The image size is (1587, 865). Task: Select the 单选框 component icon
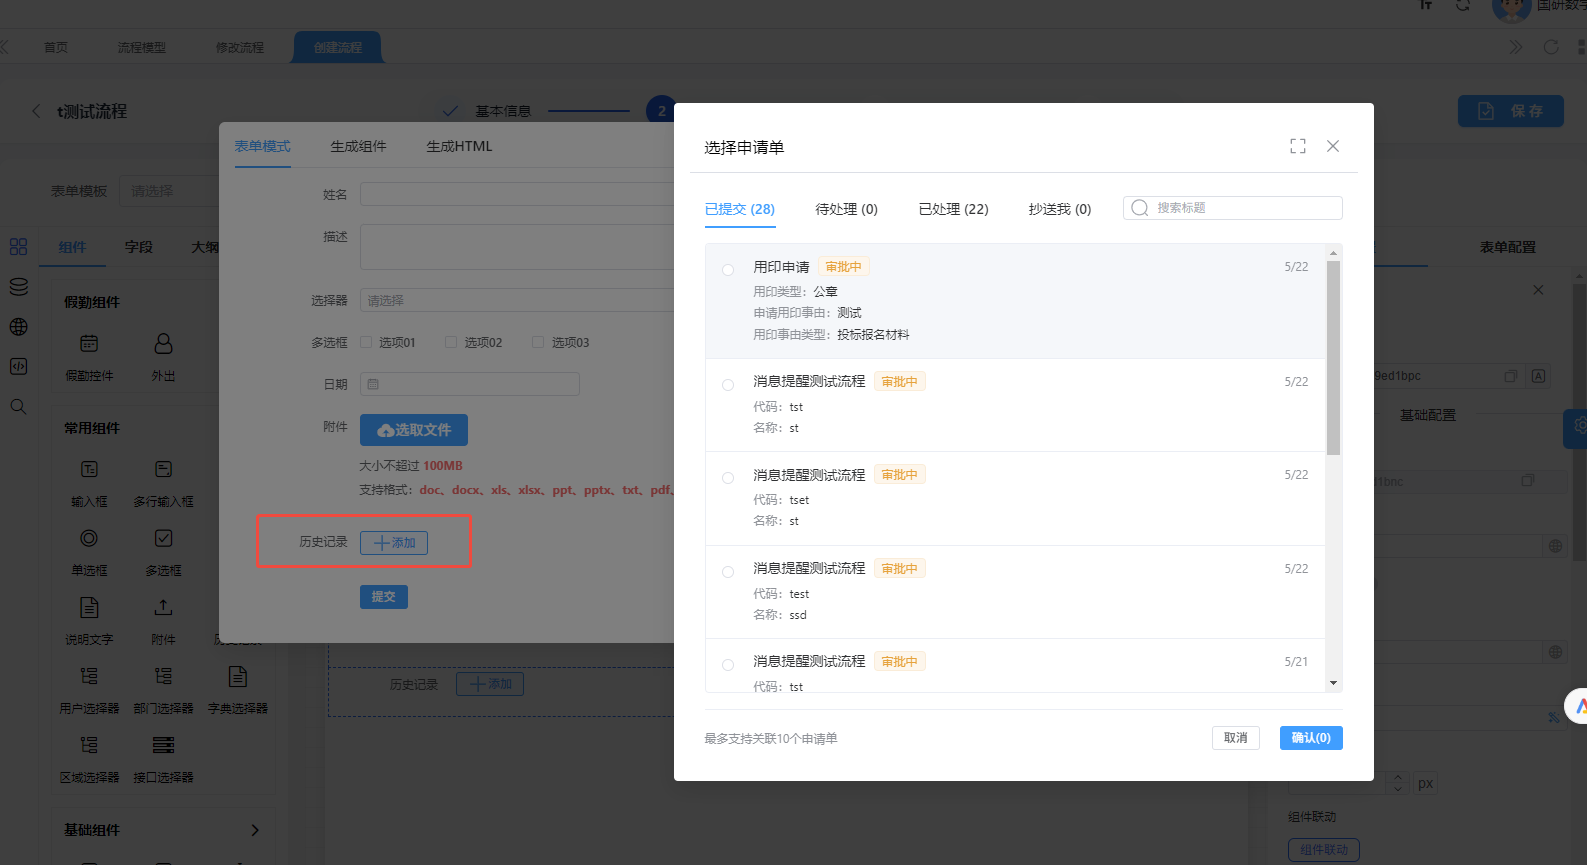click(x=89, y=538)
